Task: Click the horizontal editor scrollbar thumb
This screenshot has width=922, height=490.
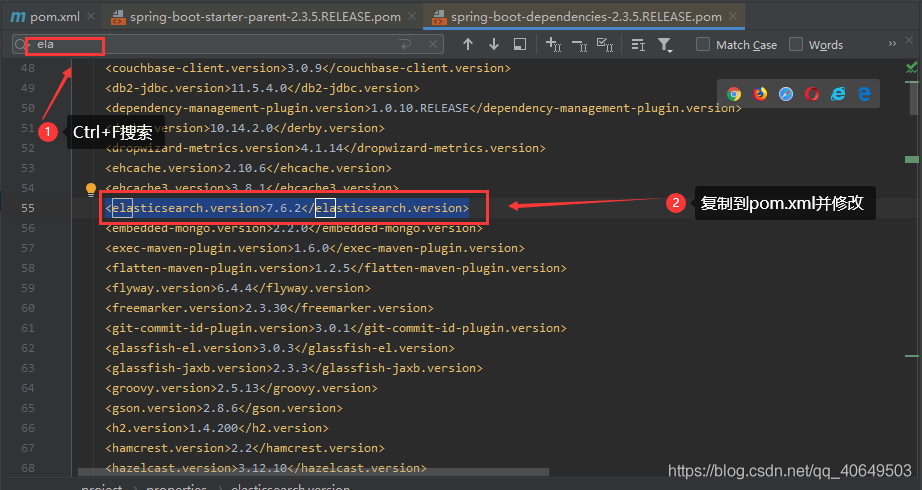Action: click(x=313, y=472)
